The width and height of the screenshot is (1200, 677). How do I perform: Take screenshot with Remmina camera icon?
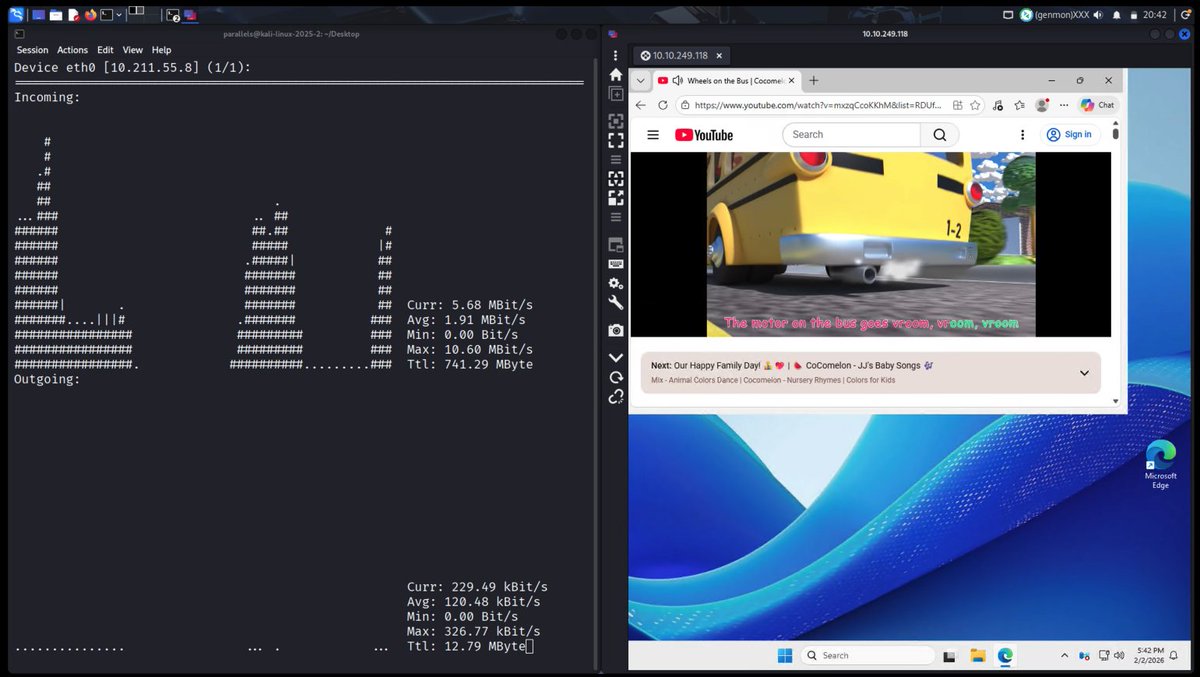coord(616,330)
